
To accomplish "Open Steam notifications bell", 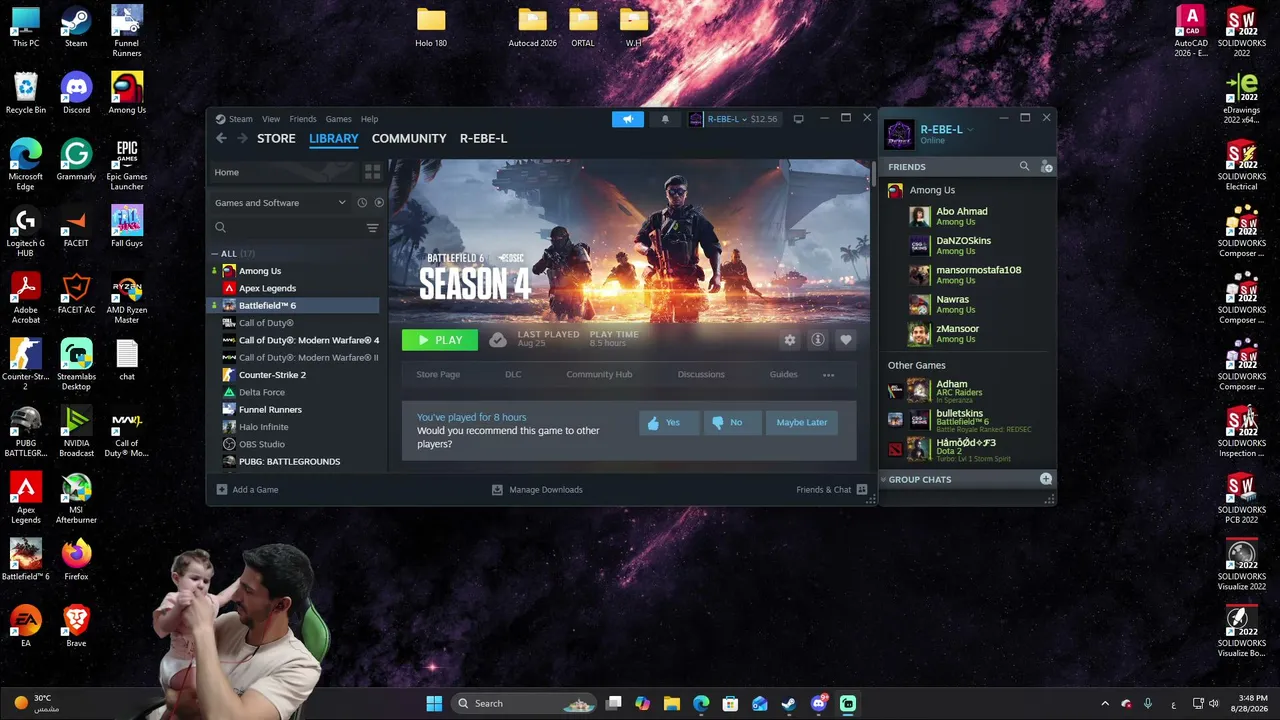I will click(x=665, y=119).
